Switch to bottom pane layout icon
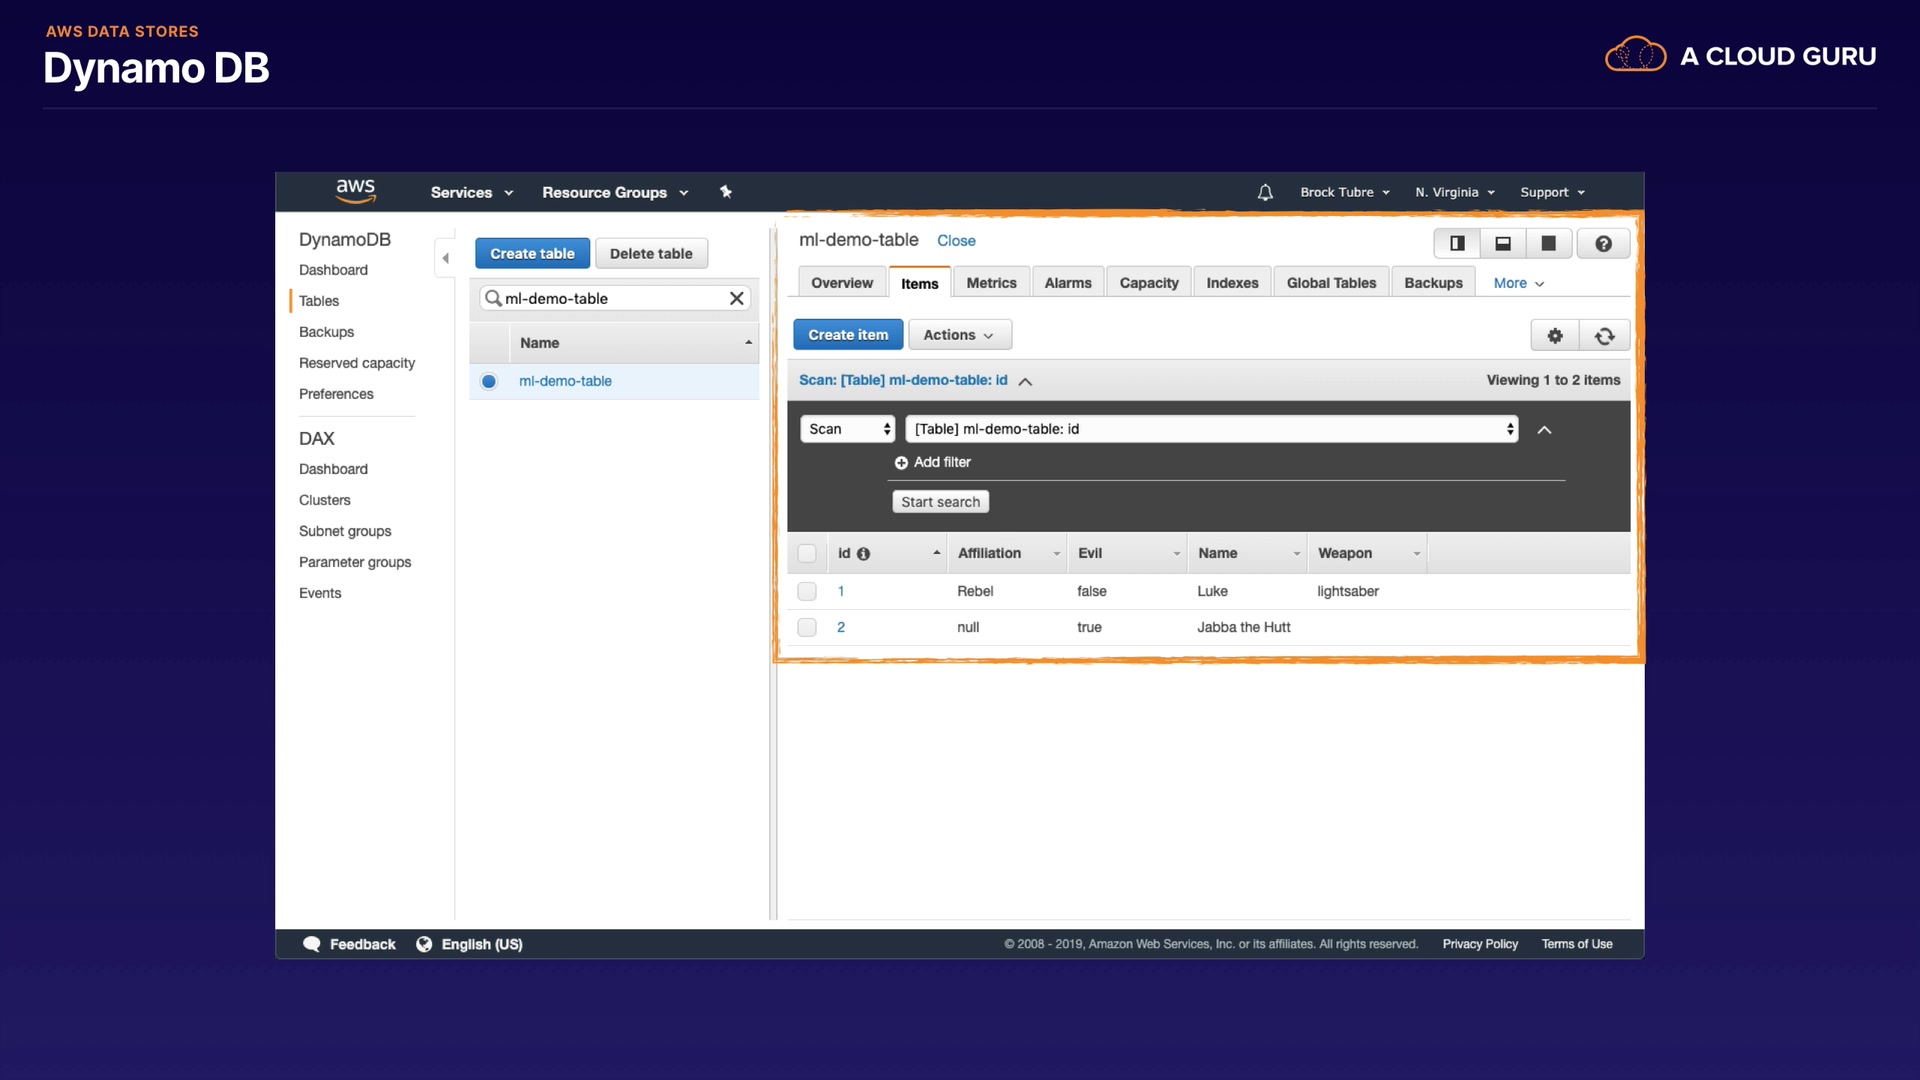 pos(1502,243)
